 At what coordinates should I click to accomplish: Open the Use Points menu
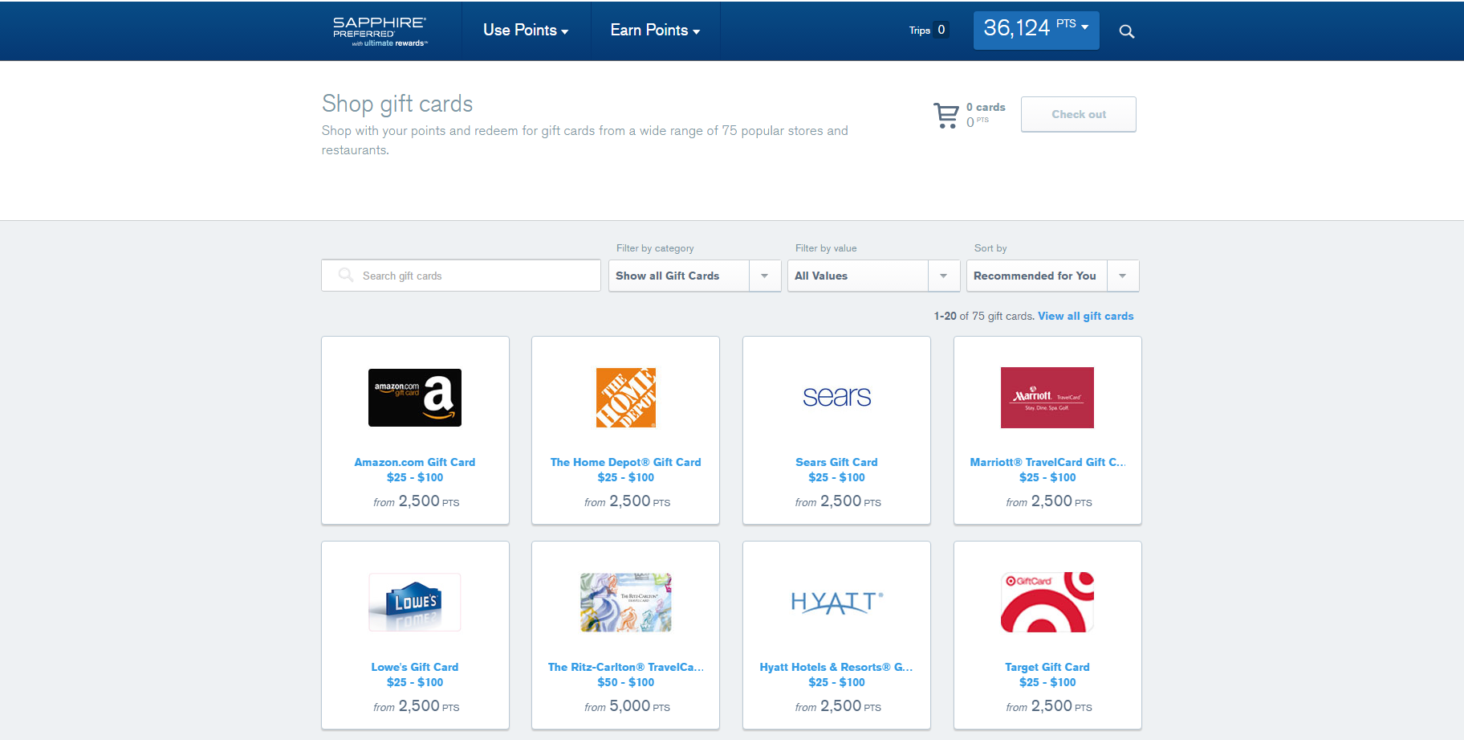[526, 31]
